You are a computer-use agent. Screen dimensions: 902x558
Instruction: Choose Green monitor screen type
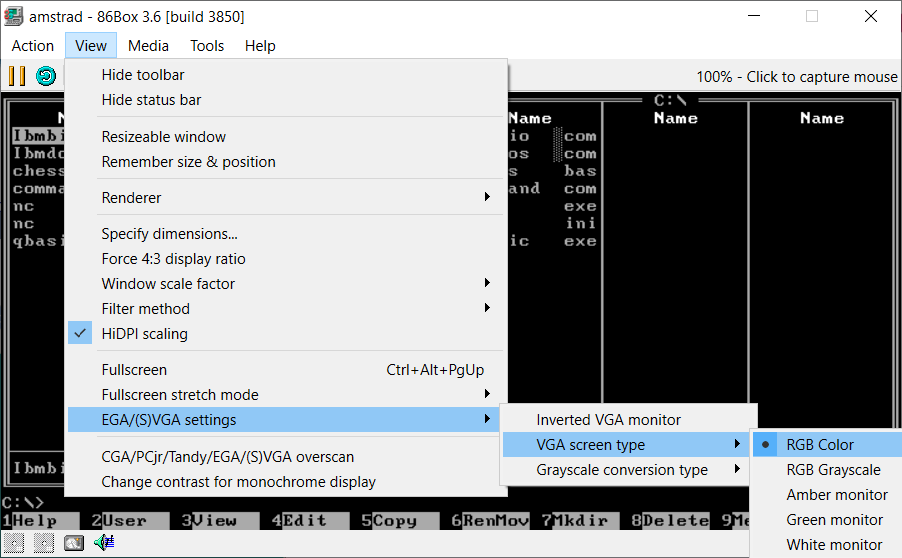tap(827, 520)
